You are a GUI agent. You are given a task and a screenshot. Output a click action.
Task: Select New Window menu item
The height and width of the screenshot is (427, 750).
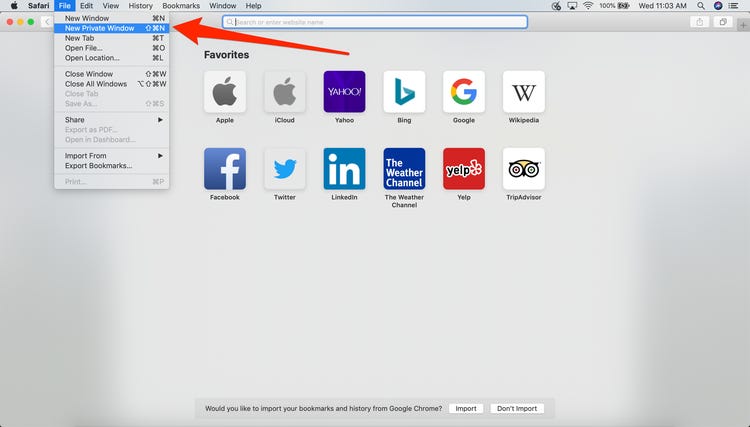[x=111, y=18]
